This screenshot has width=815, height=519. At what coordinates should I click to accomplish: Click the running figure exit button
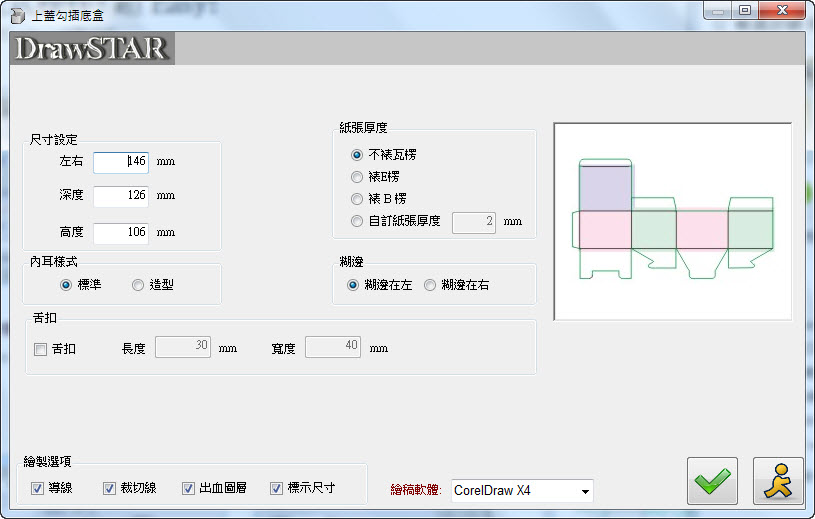click(x=778, y=480)
